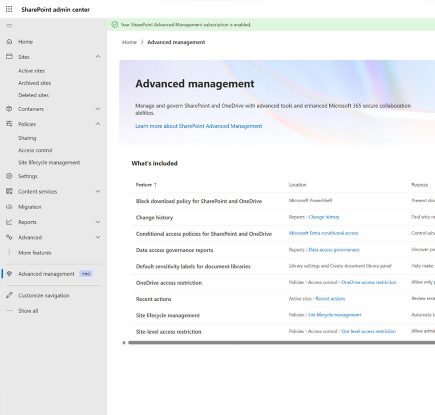
Task: Click the Home breadcrumb link
Action: [129, 42]
